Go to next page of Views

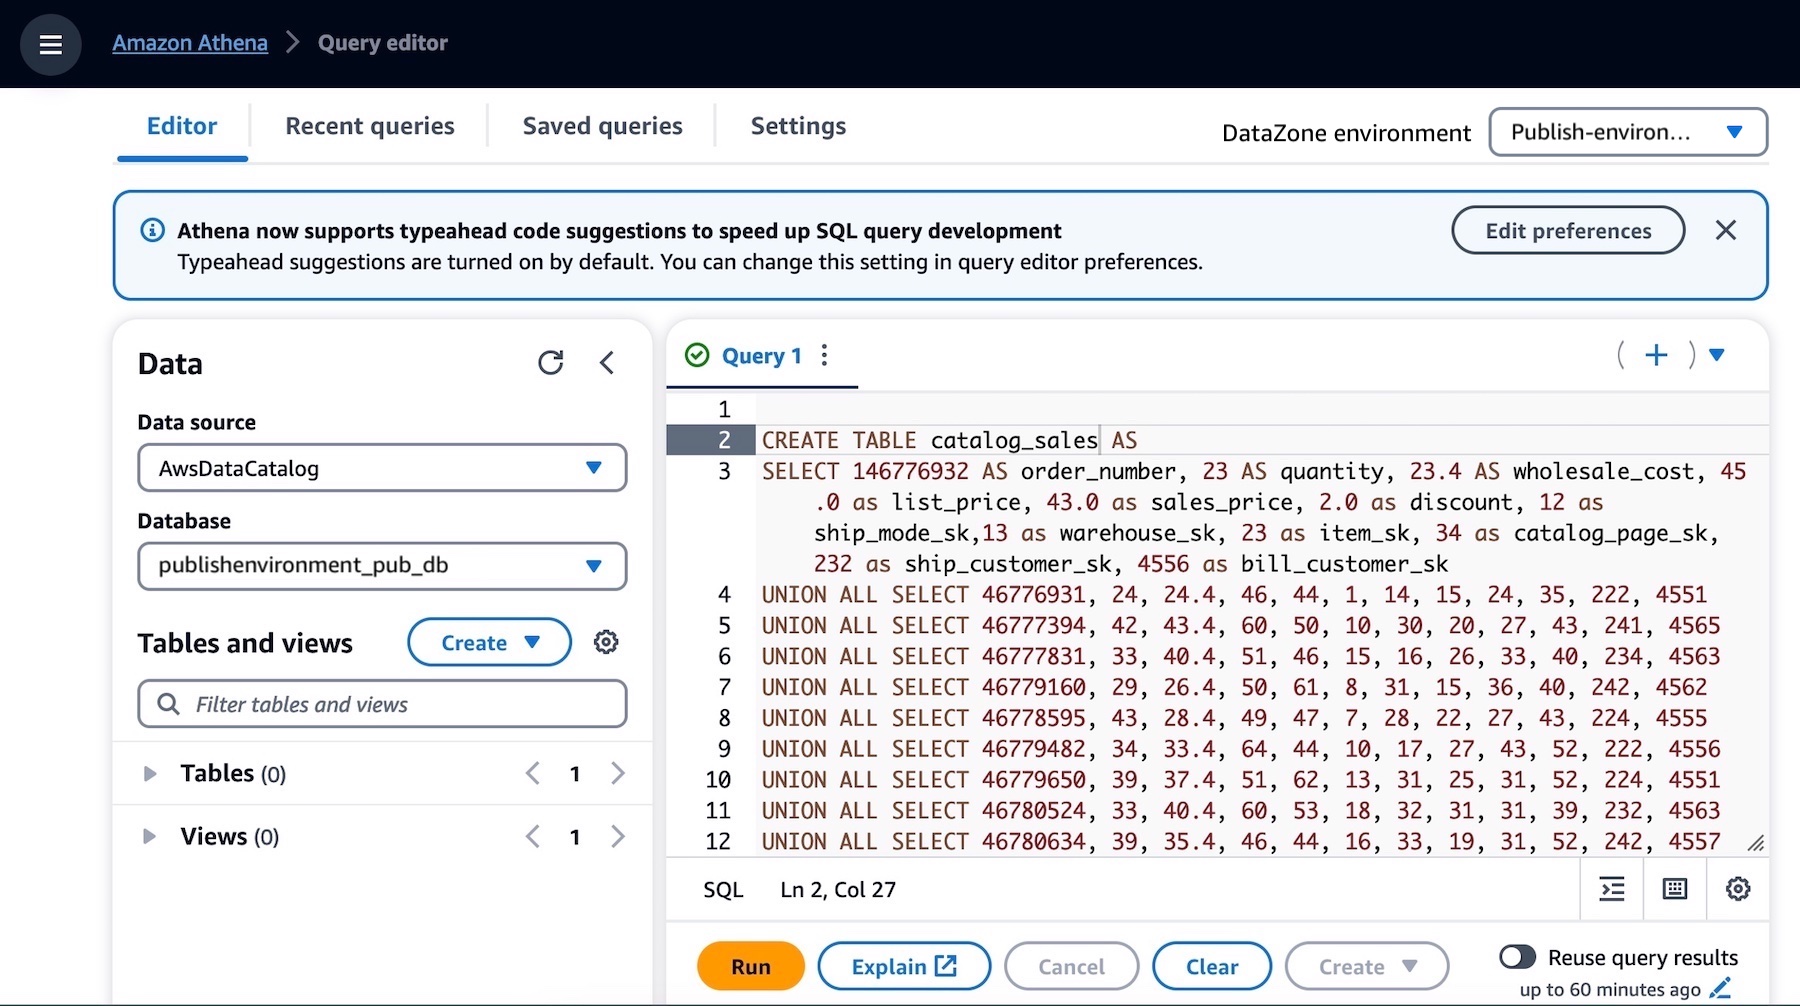click(x=618, y=836)
